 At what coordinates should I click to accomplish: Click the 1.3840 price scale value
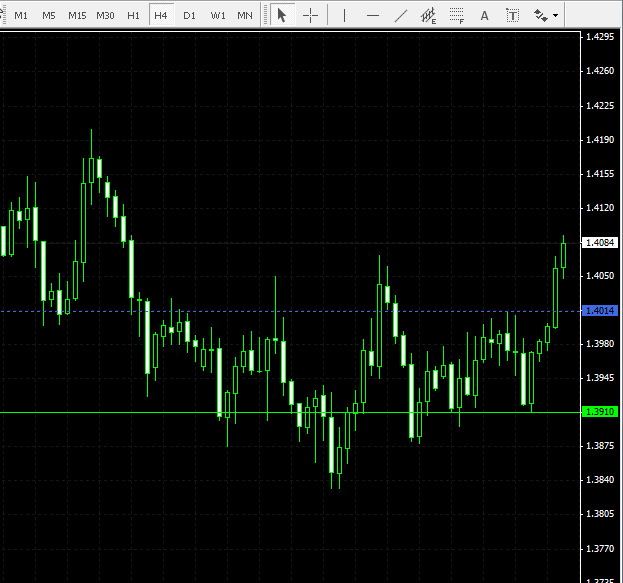tap(600, 480)
